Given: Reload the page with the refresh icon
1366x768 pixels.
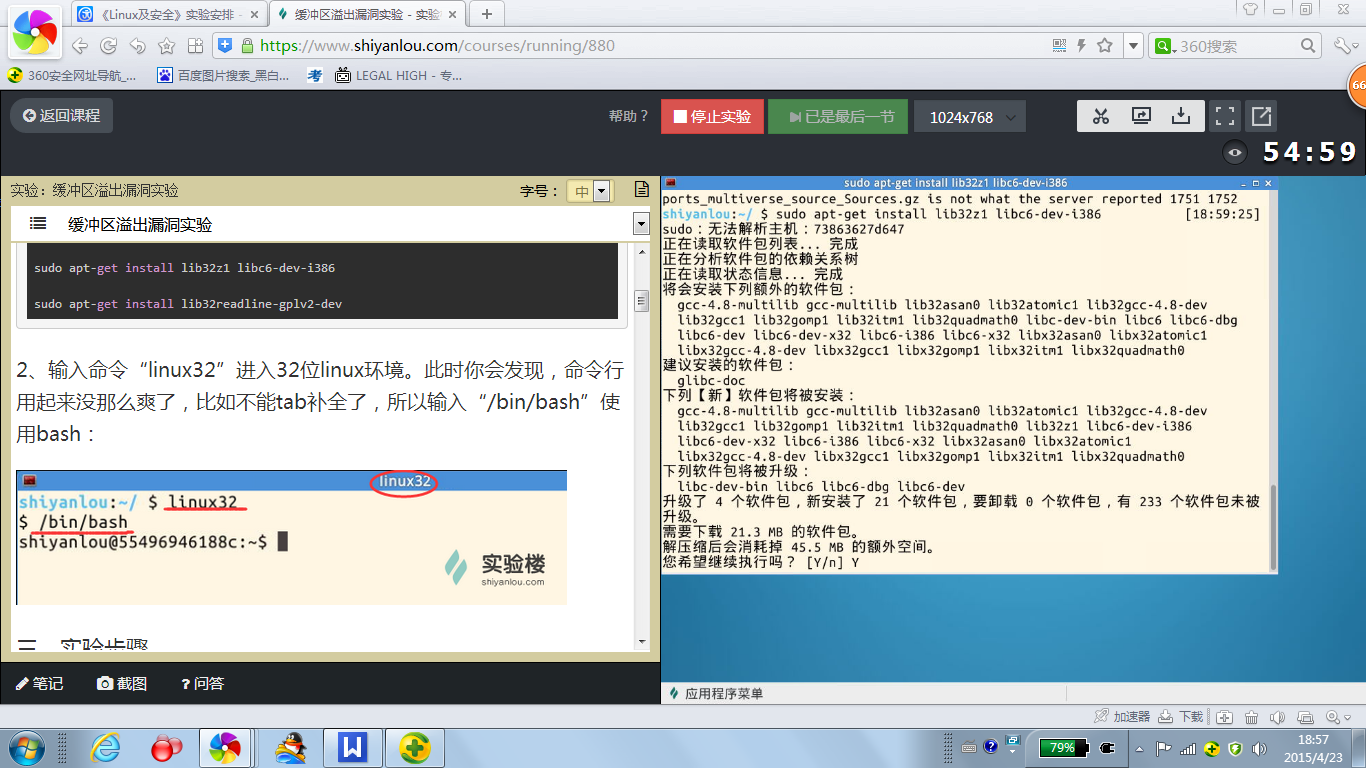Looking at the screenshot, I should [x=109, y=46].
